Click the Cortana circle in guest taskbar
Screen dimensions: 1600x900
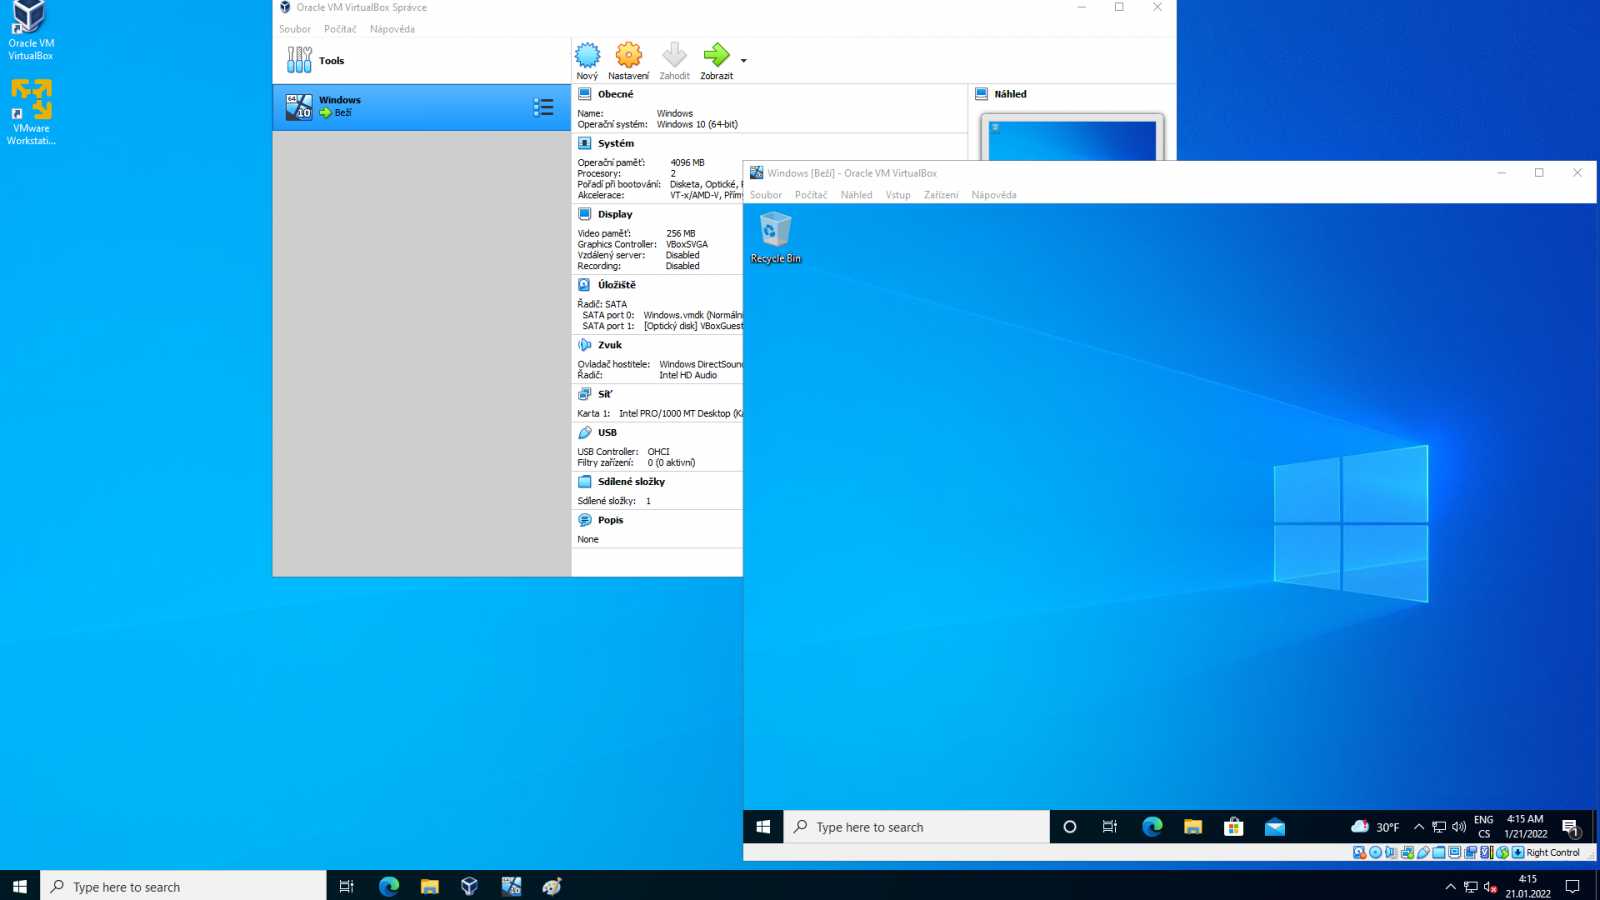pos(1069,827)
